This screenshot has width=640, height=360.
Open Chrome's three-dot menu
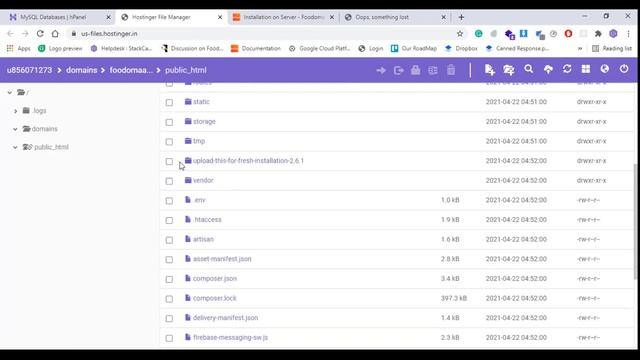[x=629, y=34]
